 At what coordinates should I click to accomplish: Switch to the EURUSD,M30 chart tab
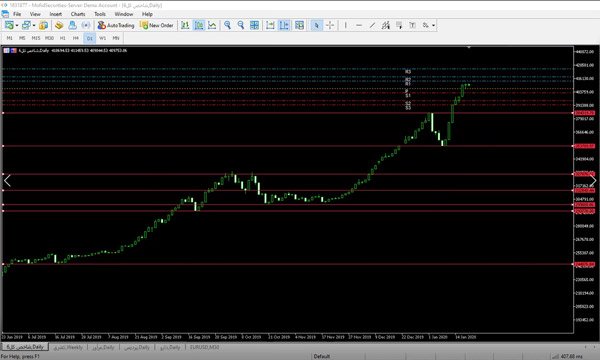(x=204, y=347)
